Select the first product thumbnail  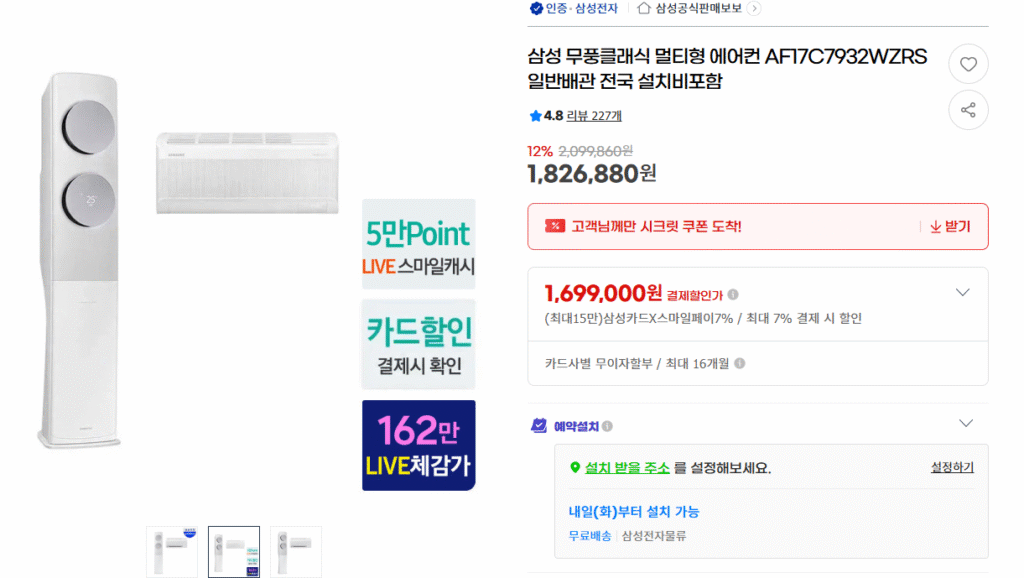(171, 551)
